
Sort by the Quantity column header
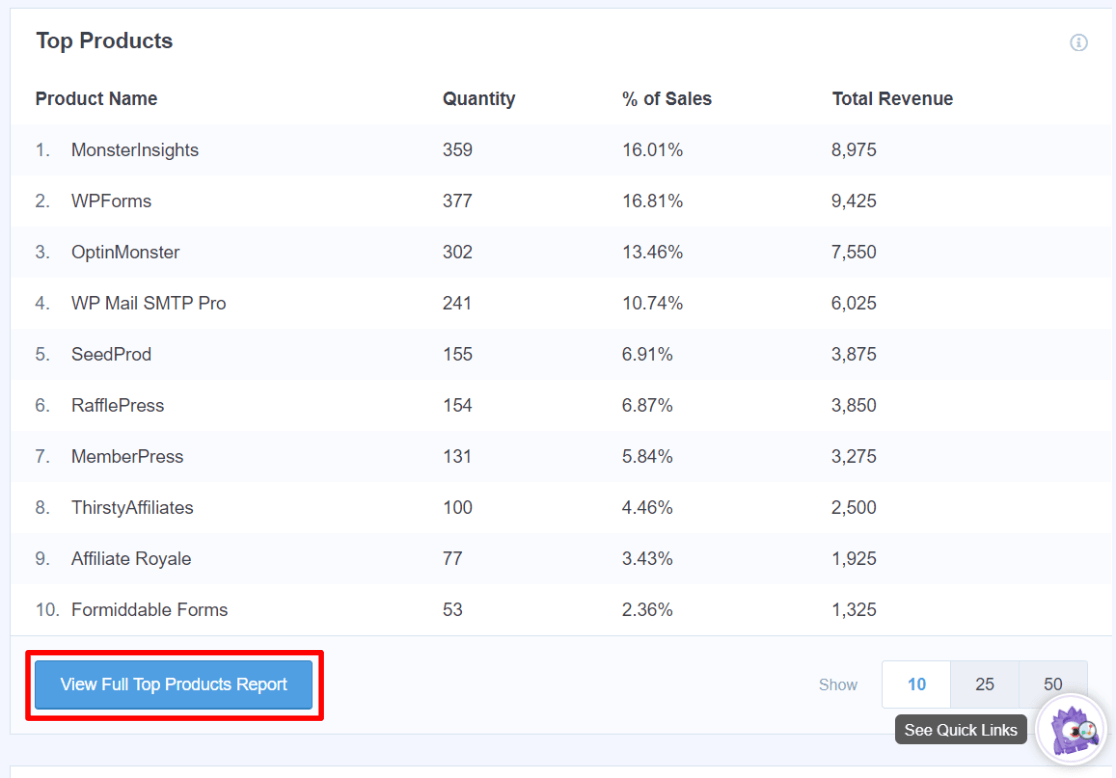479,98
